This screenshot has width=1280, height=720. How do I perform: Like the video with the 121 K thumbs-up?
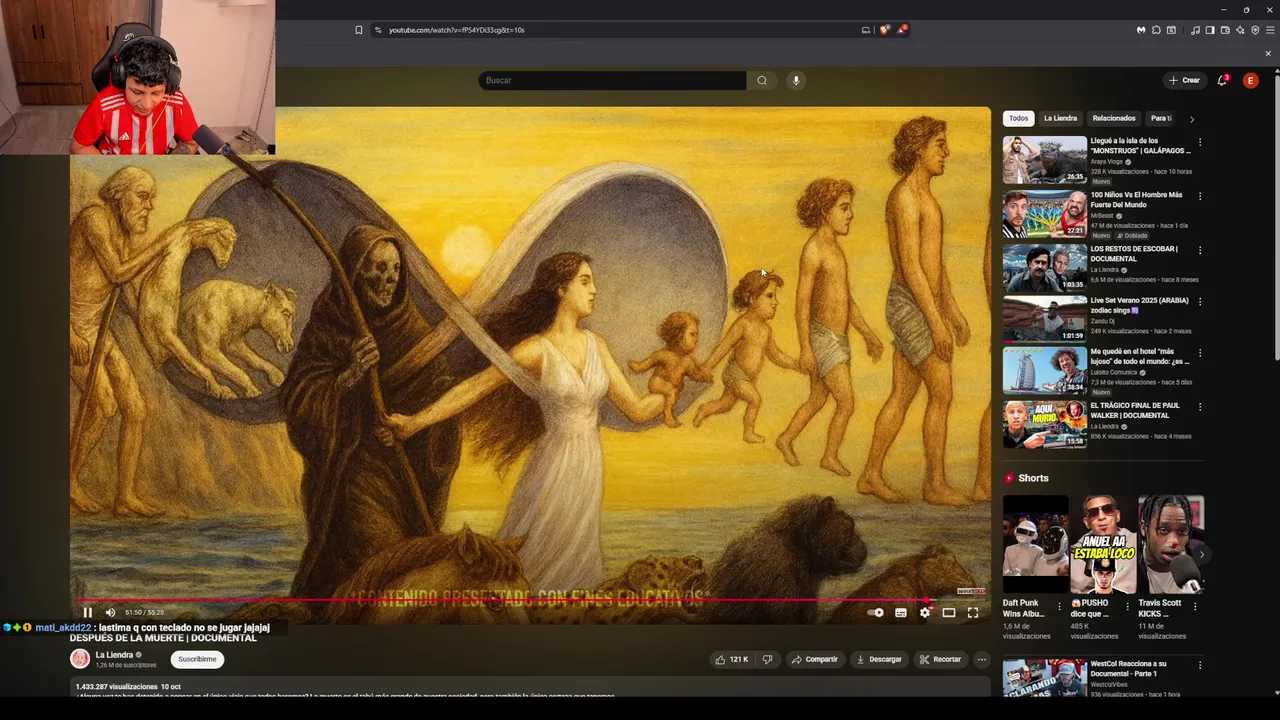click(731, 659)
